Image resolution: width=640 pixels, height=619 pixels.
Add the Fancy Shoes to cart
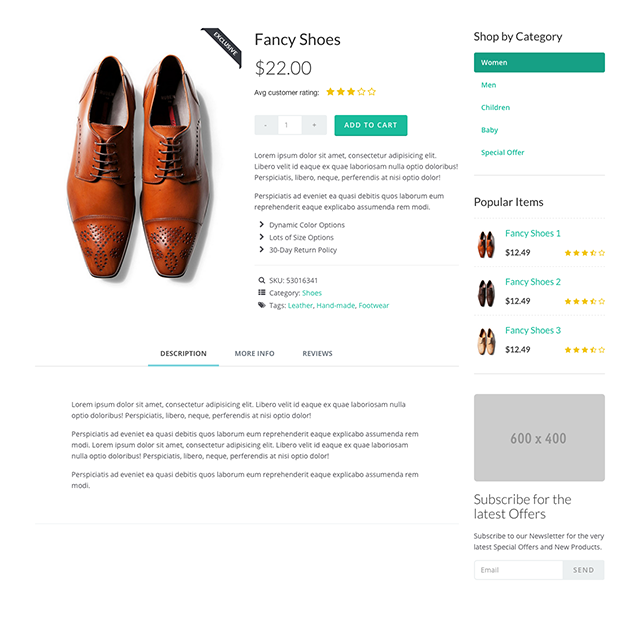[x=371, y=125]
